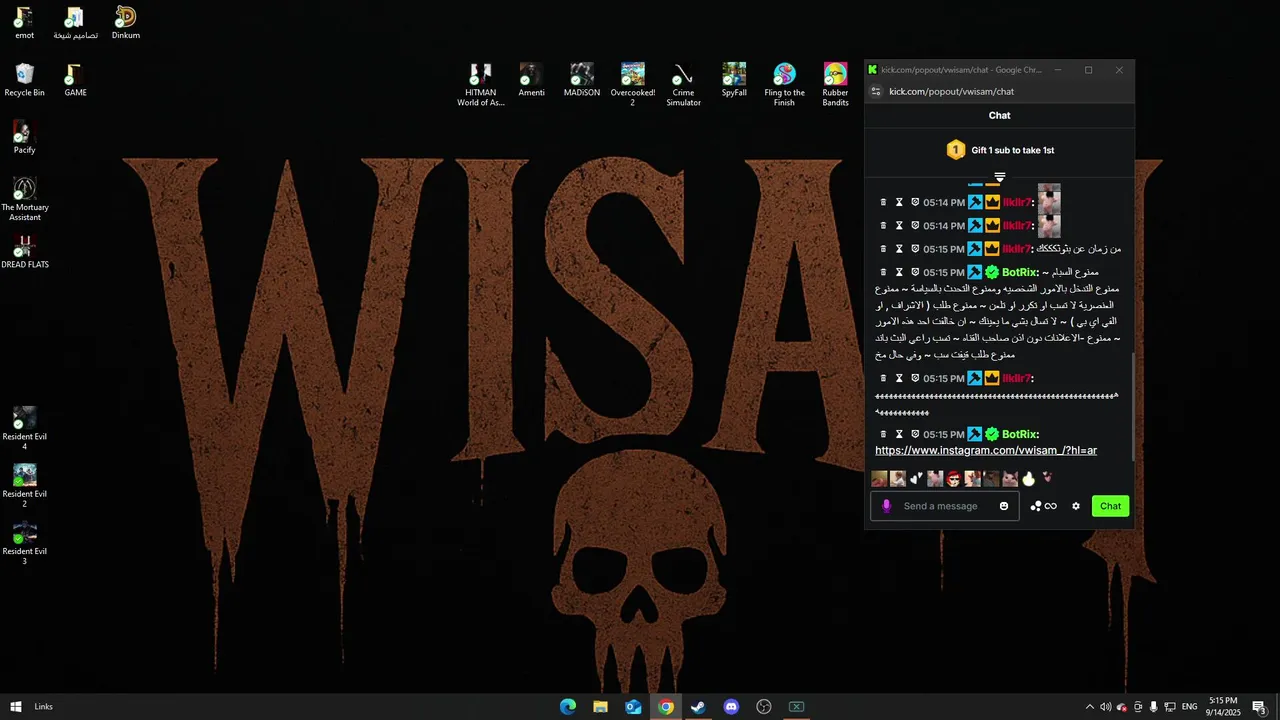Image resolution: width=1280 pixels, height=720 pixels.
Task: Delete llkllr7's arrows message with trash icon
Action: coord(883,378)
